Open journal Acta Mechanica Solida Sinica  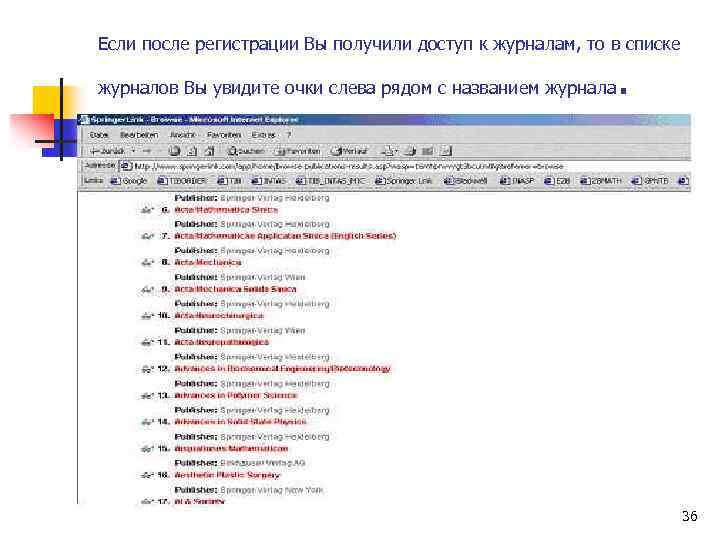(x=236, y=289)
